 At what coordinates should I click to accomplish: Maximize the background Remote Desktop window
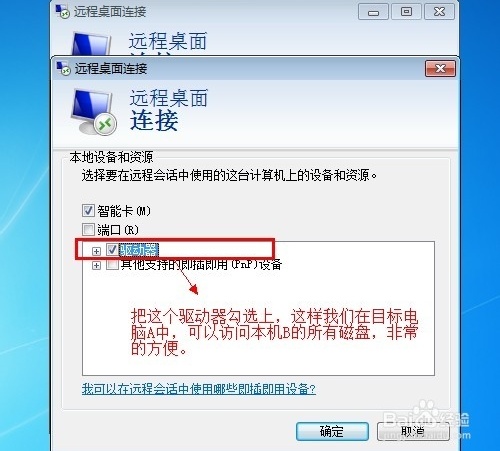[x=406, y=12]
